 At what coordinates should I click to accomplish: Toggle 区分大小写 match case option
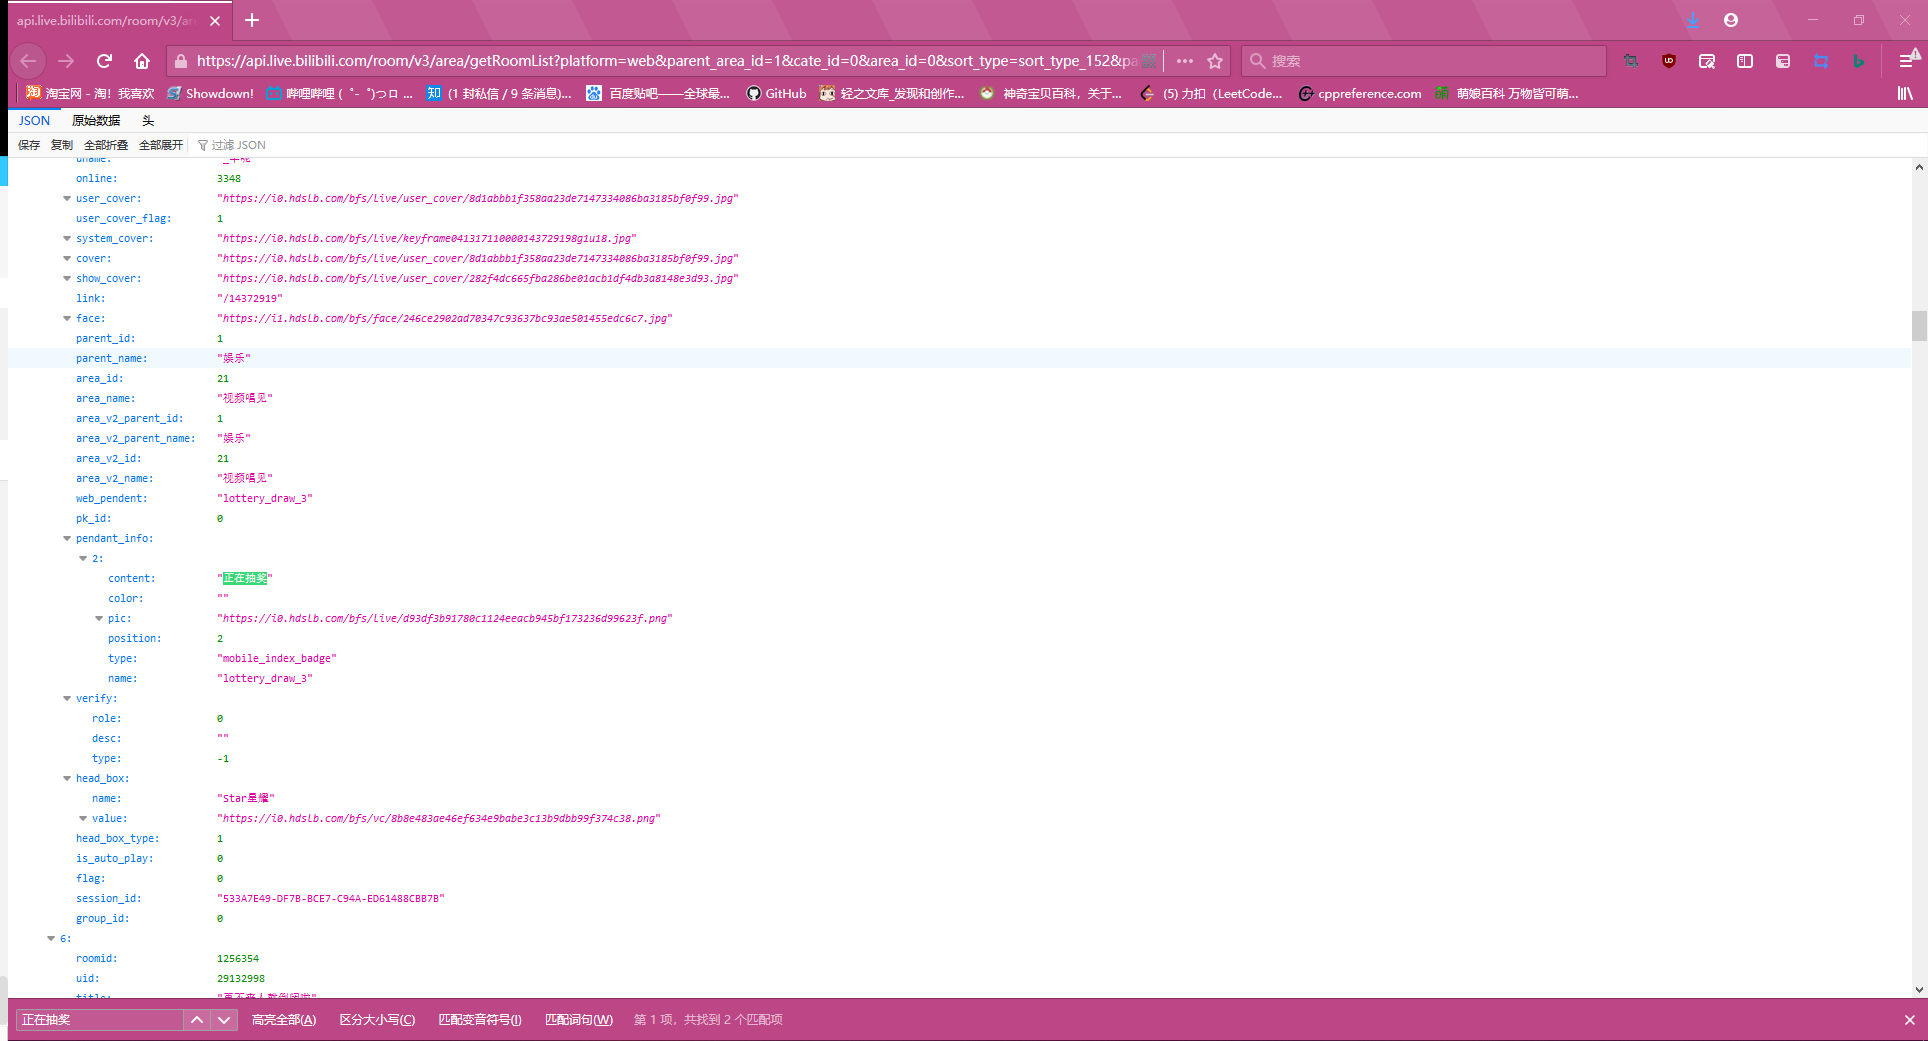pyautogui.click(x=377, y=1020)
